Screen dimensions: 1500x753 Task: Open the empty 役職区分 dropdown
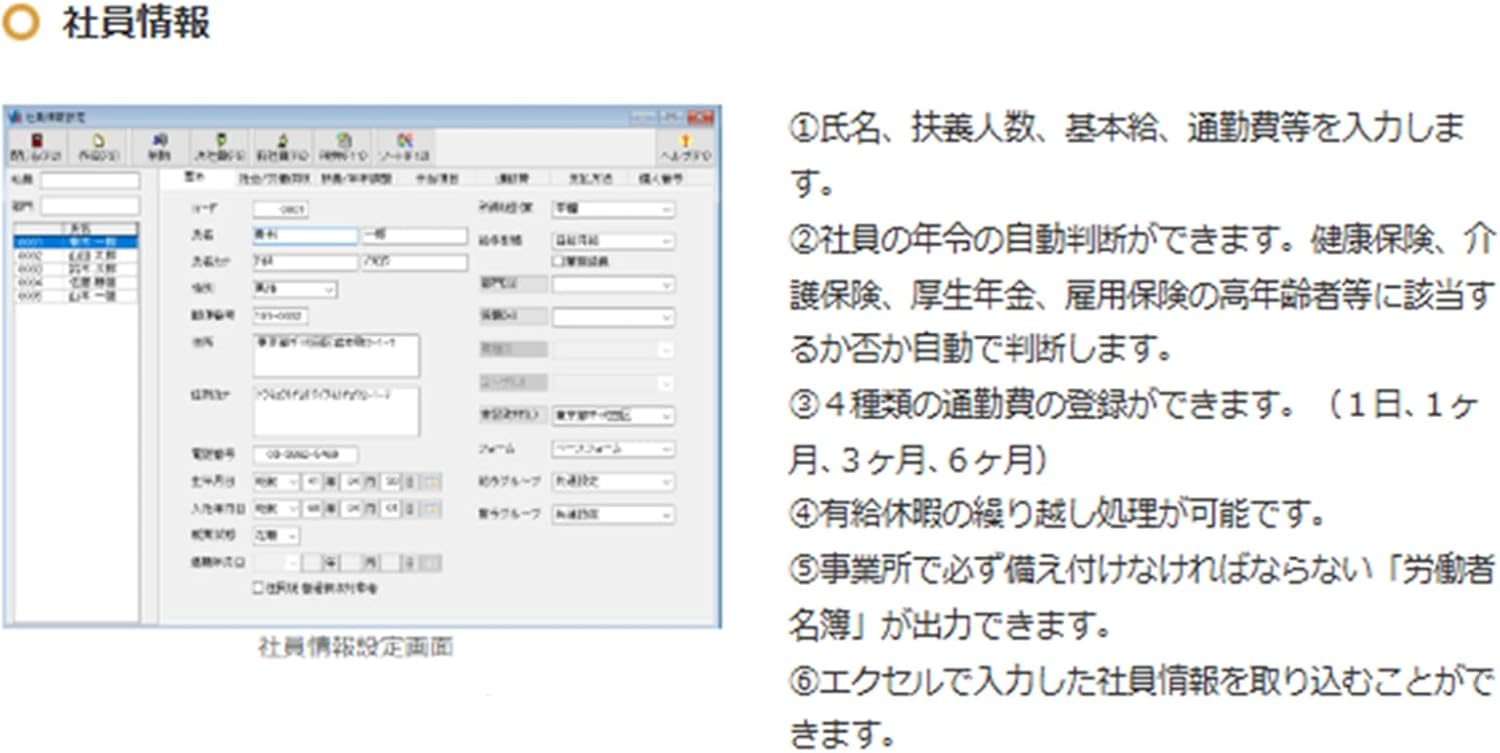613,317
